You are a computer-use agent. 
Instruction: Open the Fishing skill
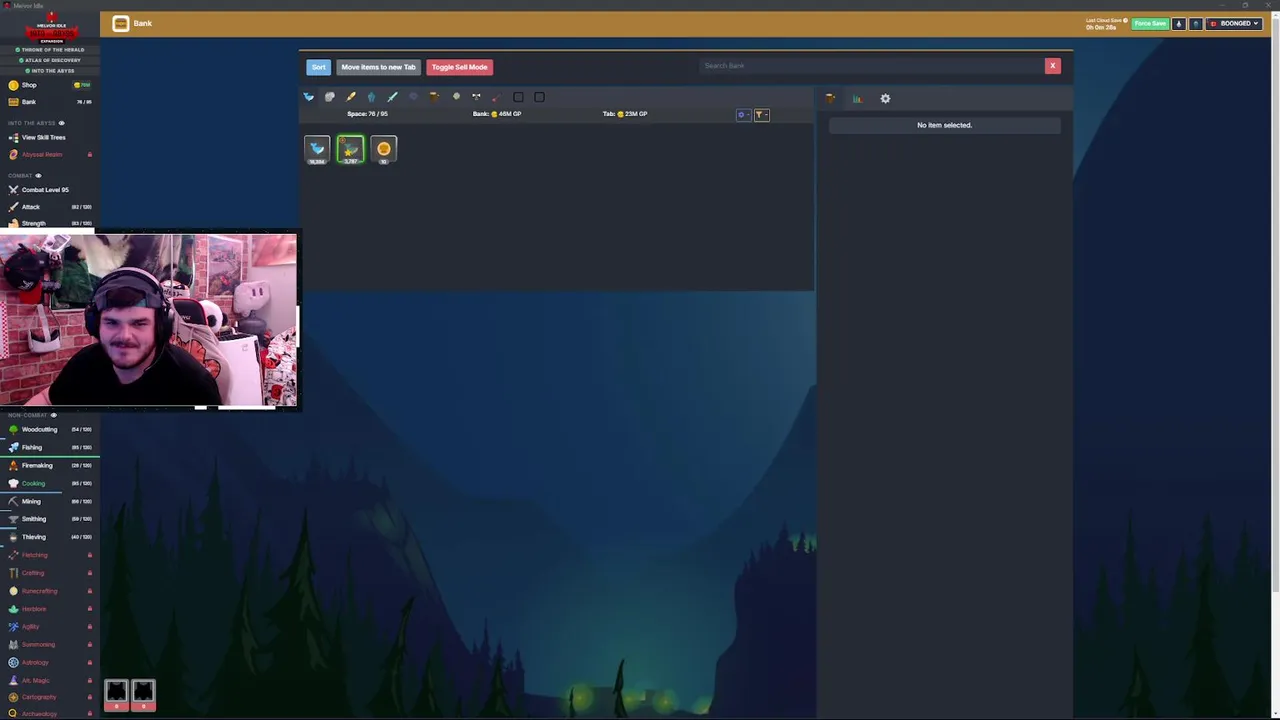pos(48,448)
